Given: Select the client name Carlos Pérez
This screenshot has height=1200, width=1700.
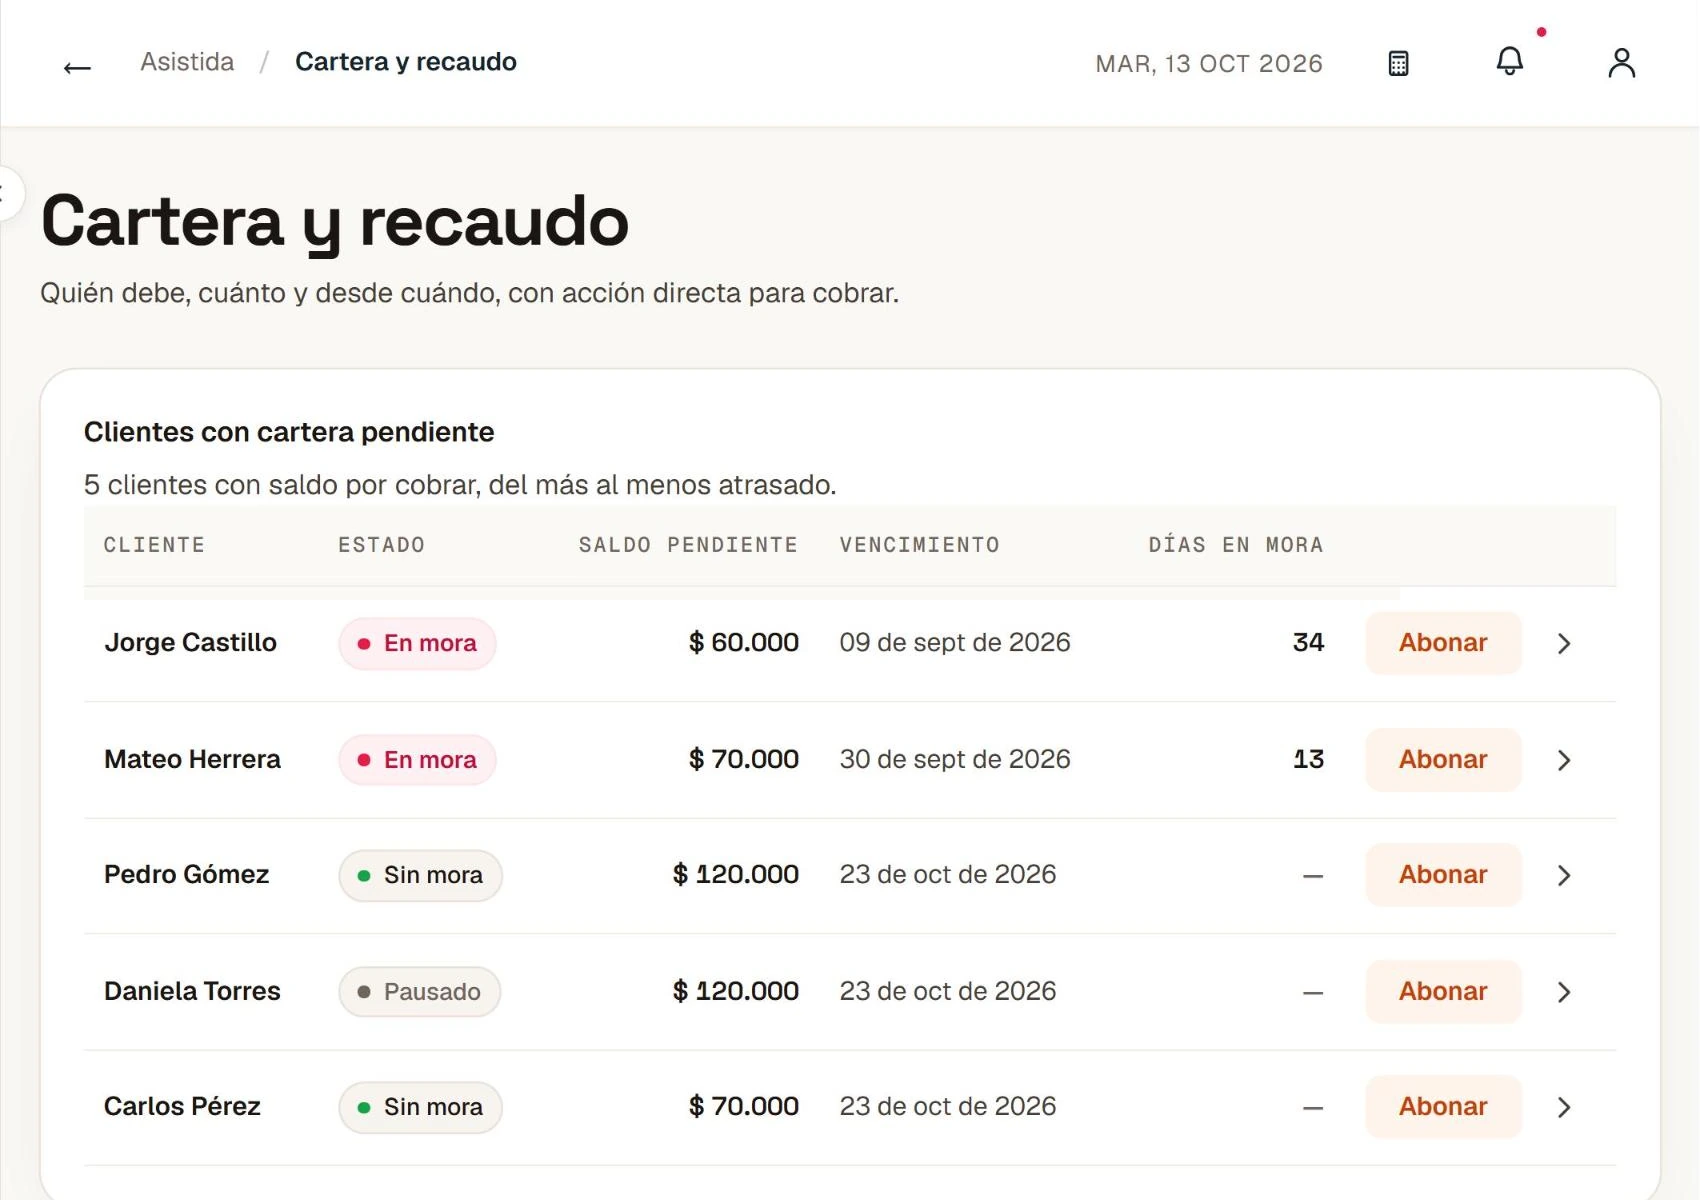Looking at the screenshot, I should [x=182, y=1107].
